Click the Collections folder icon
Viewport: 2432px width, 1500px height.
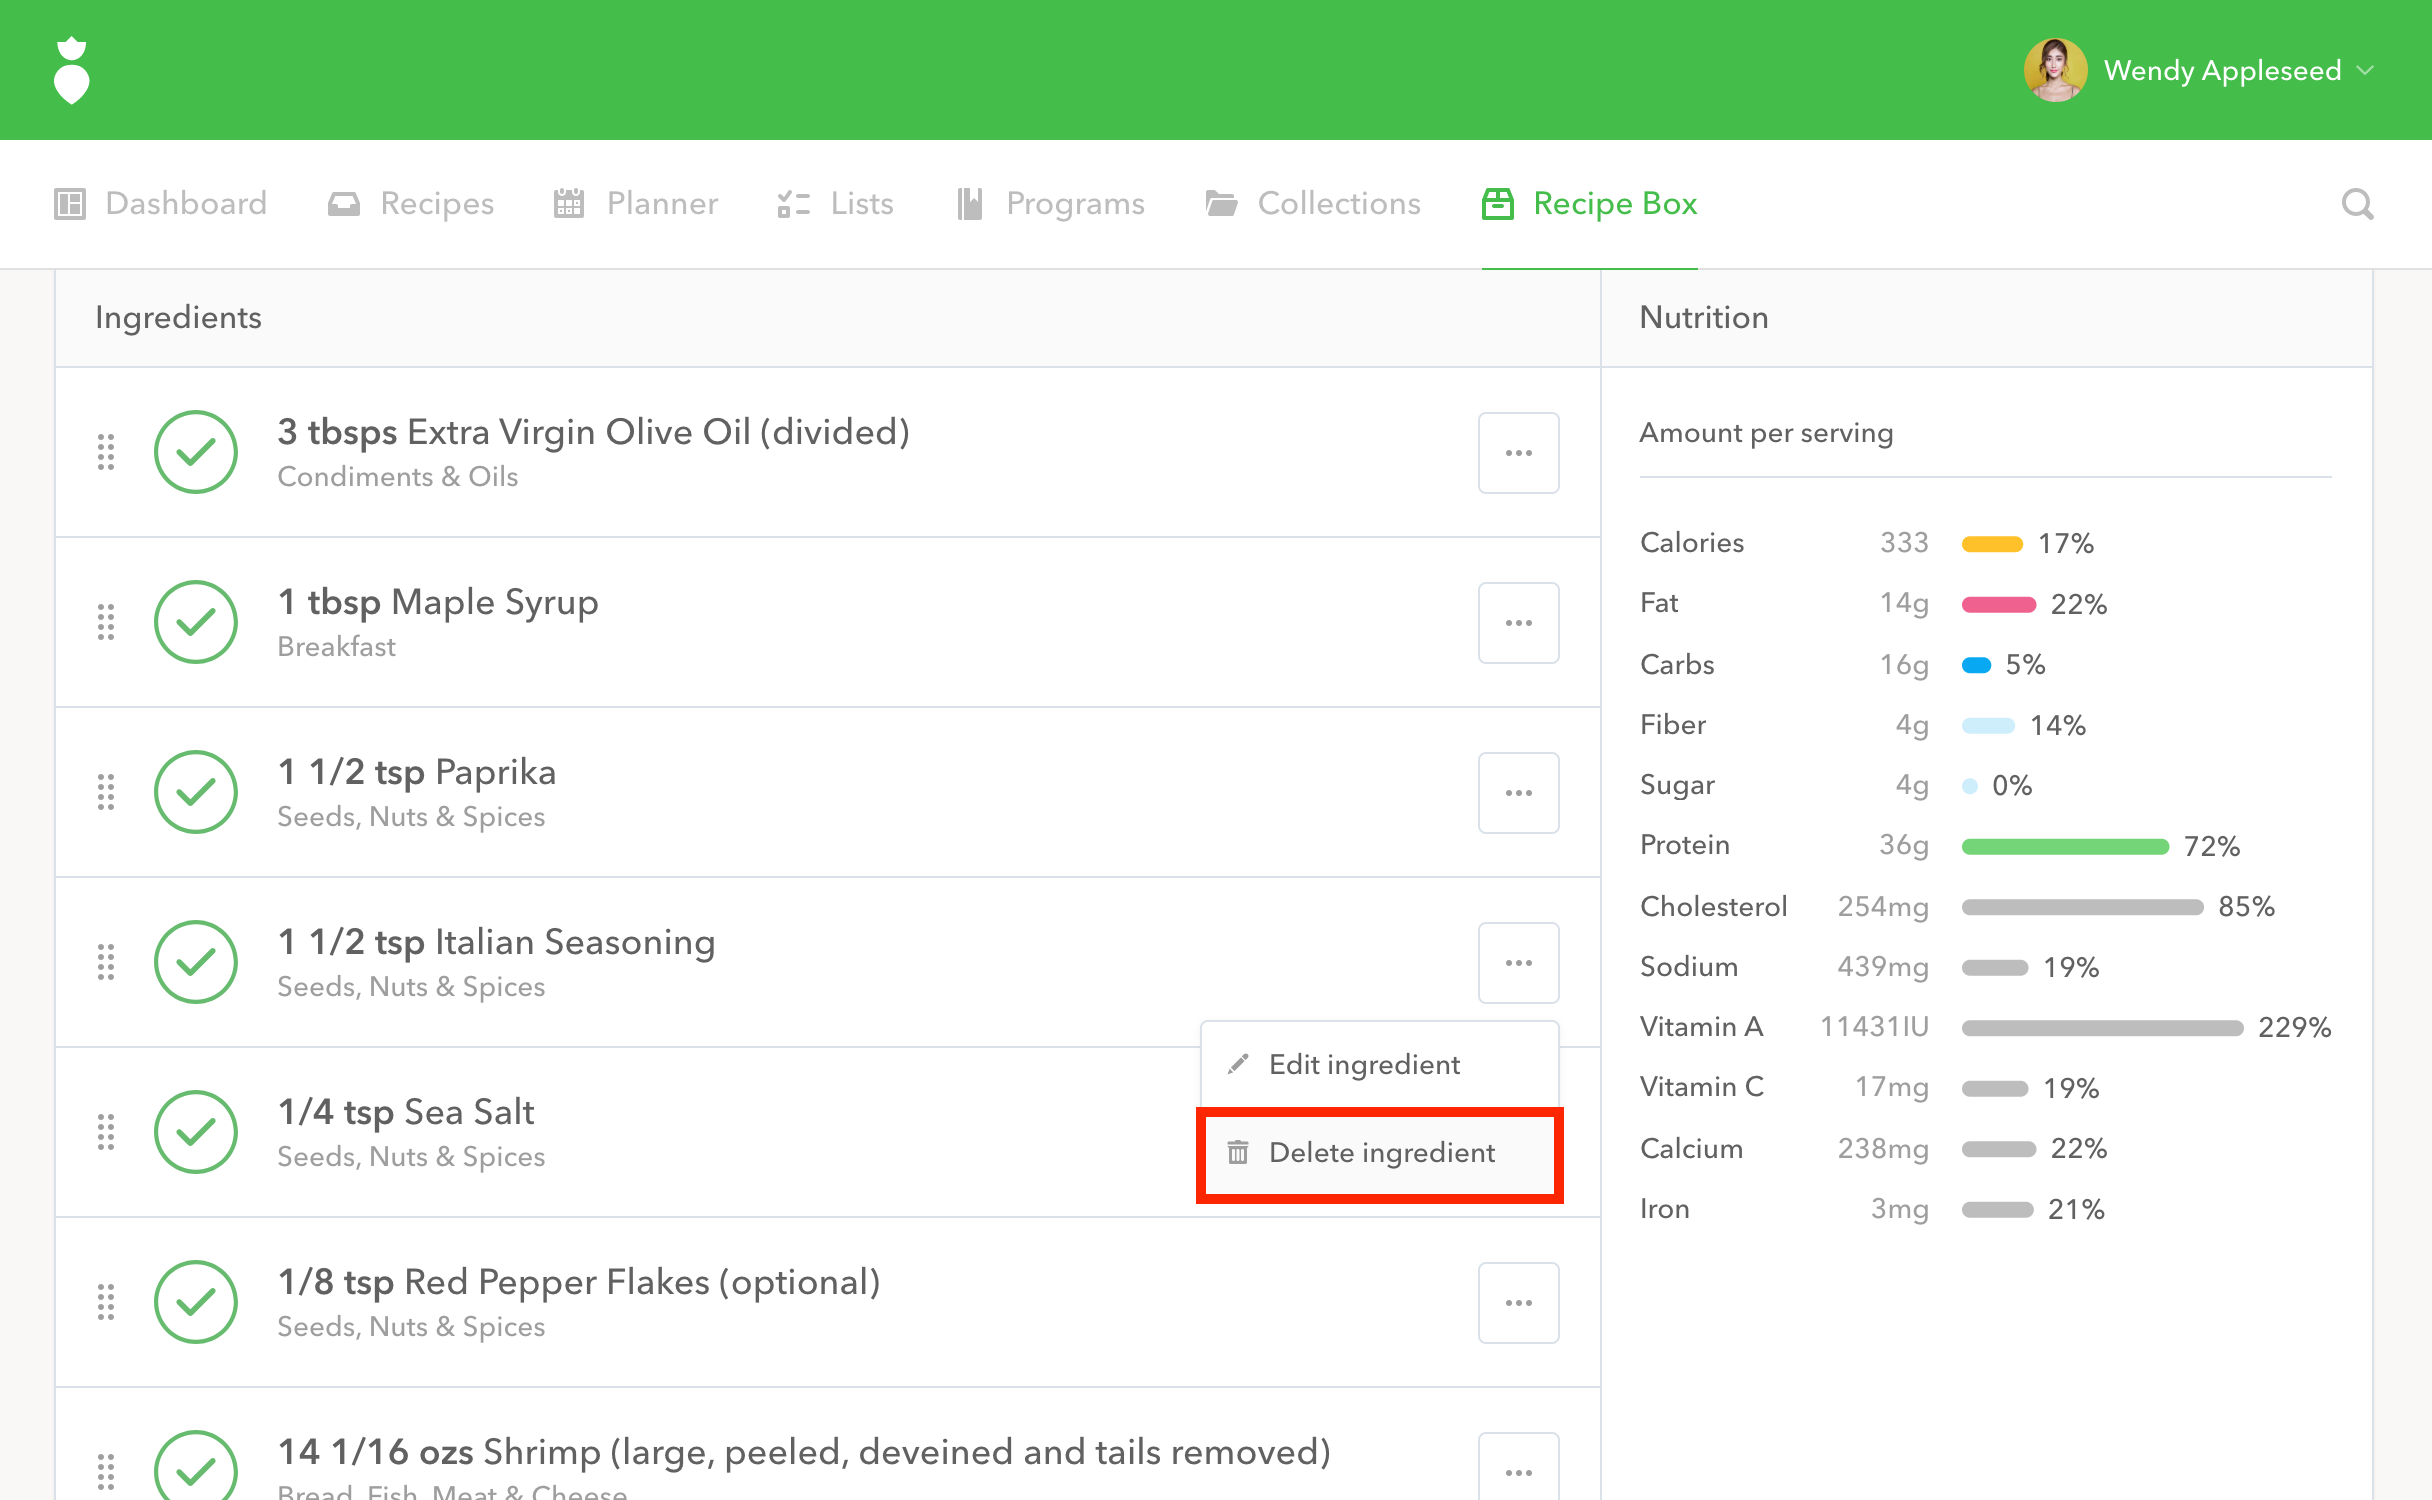pos(1221,204)
